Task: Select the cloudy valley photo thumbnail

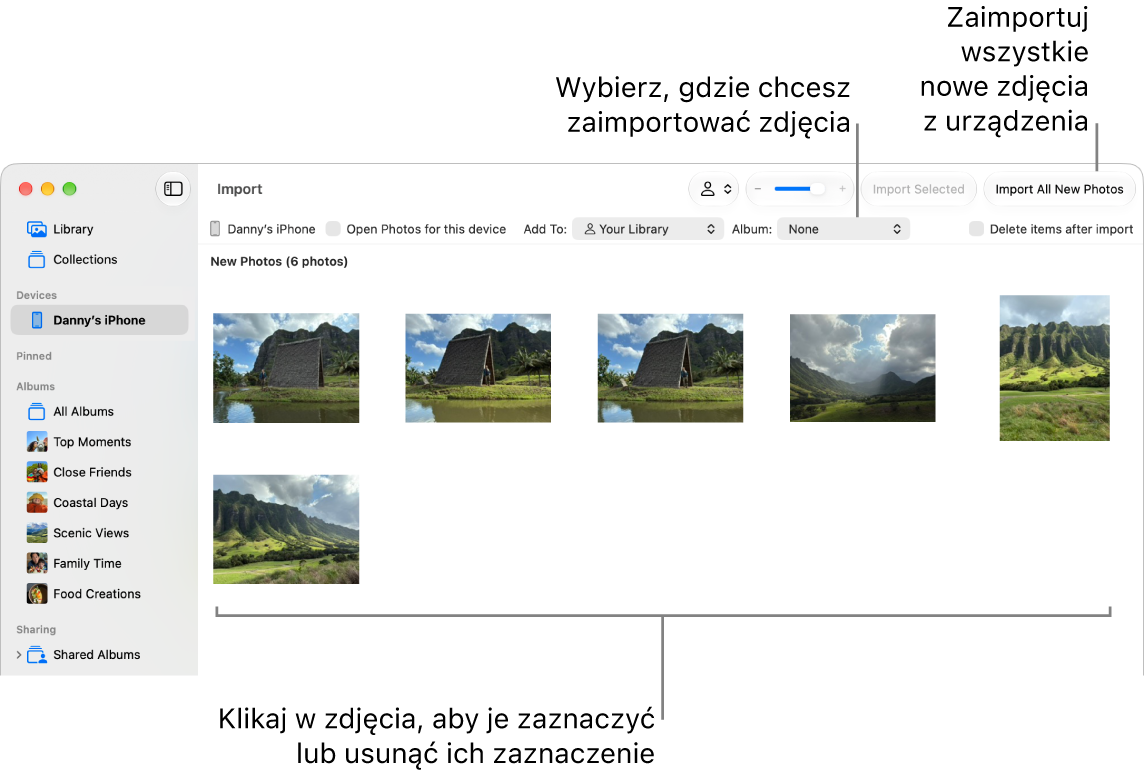Action: click(862, 368)
